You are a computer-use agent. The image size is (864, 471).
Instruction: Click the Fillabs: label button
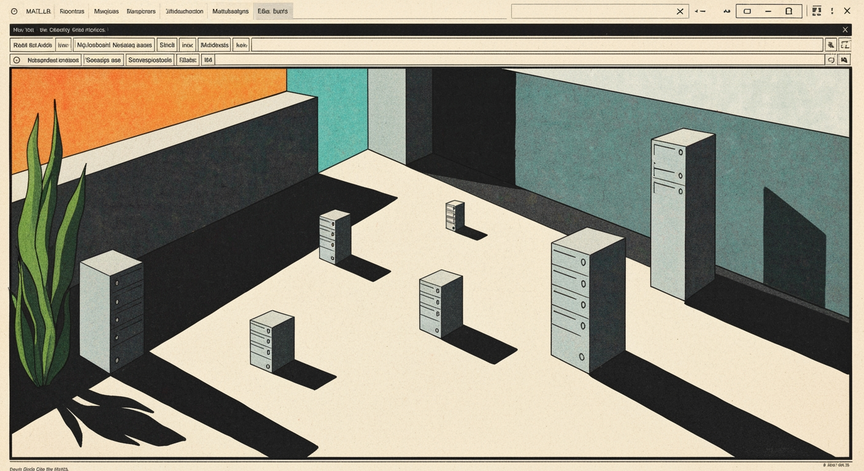coord(188,60)
